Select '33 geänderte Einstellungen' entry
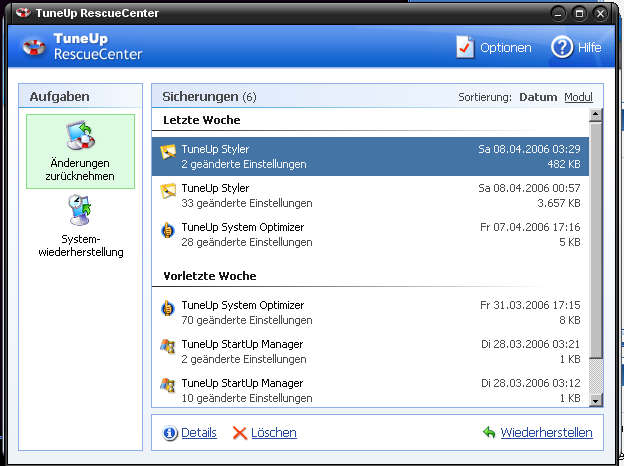Viewport: 624px width, 466px height. (x=247, y=203)
